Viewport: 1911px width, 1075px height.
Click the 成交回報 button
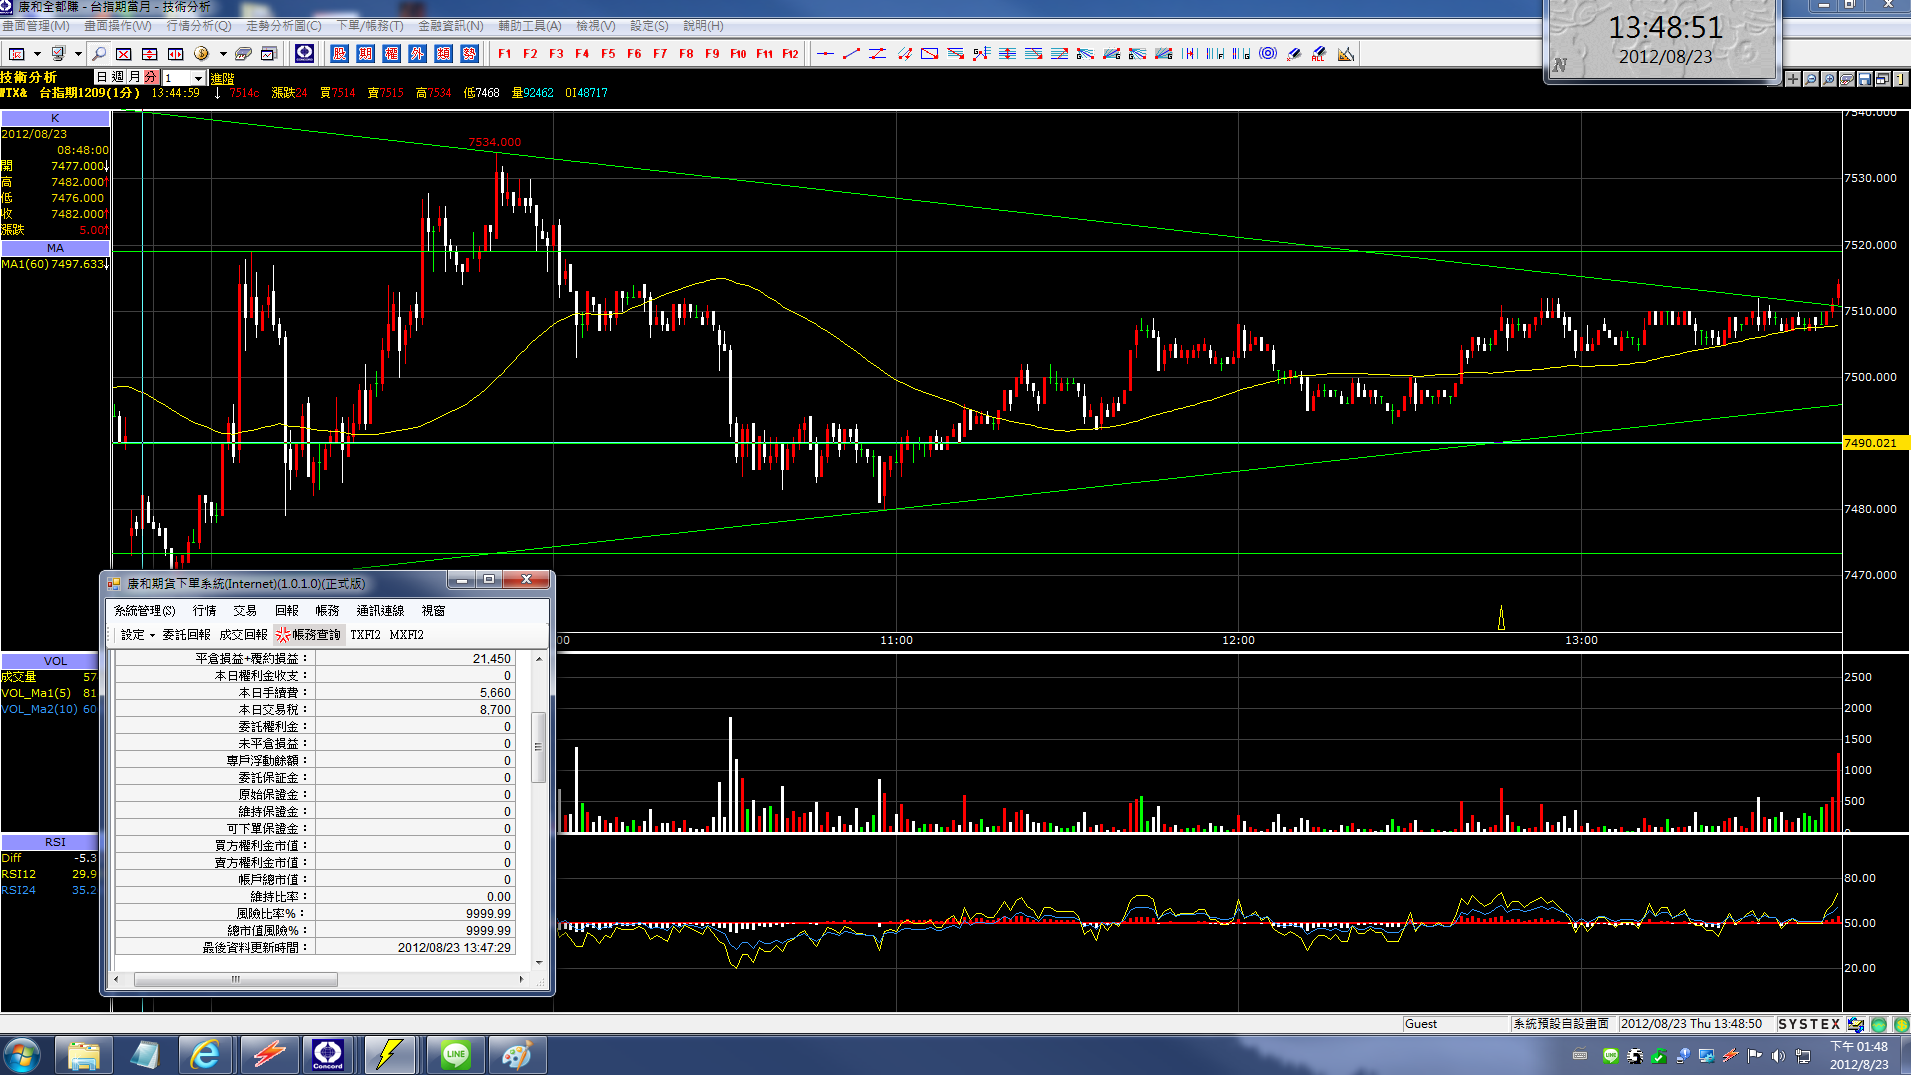click(x=243, y=635)
